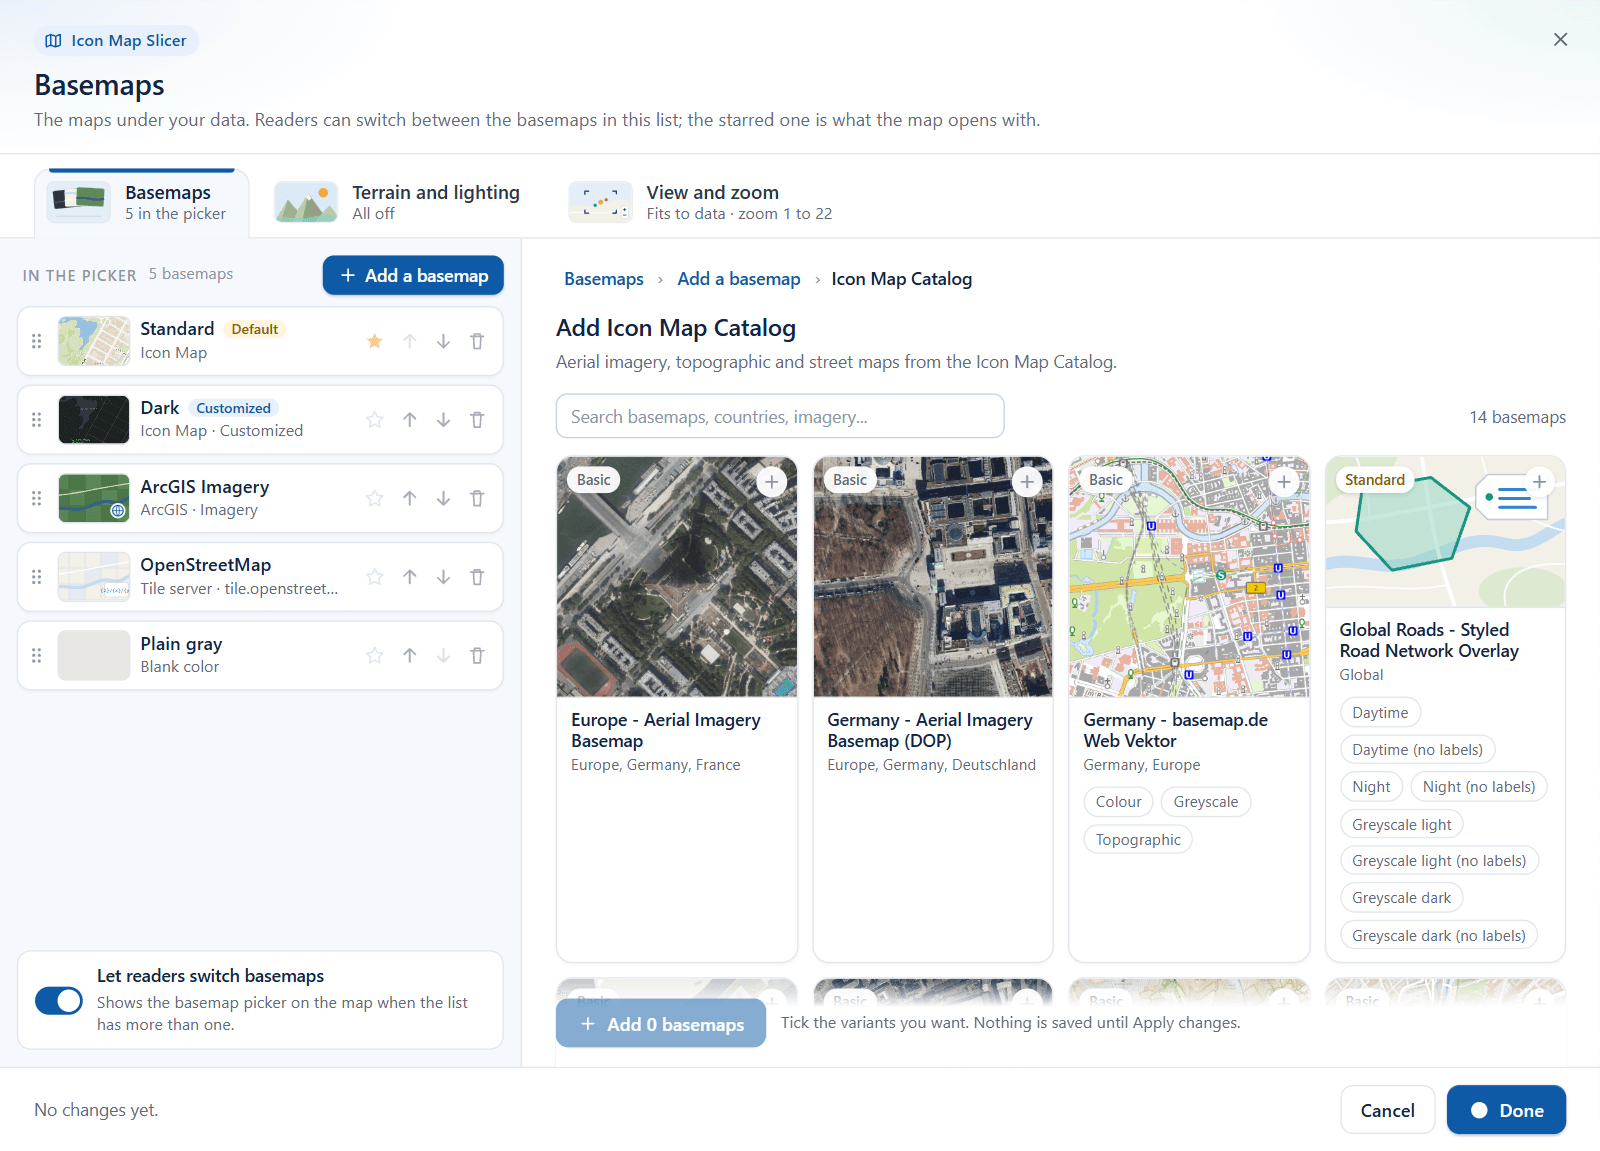The image size is (1600, 1151).
Task: Tick the Night (no labels) variant
Action: pos(1479,787)
